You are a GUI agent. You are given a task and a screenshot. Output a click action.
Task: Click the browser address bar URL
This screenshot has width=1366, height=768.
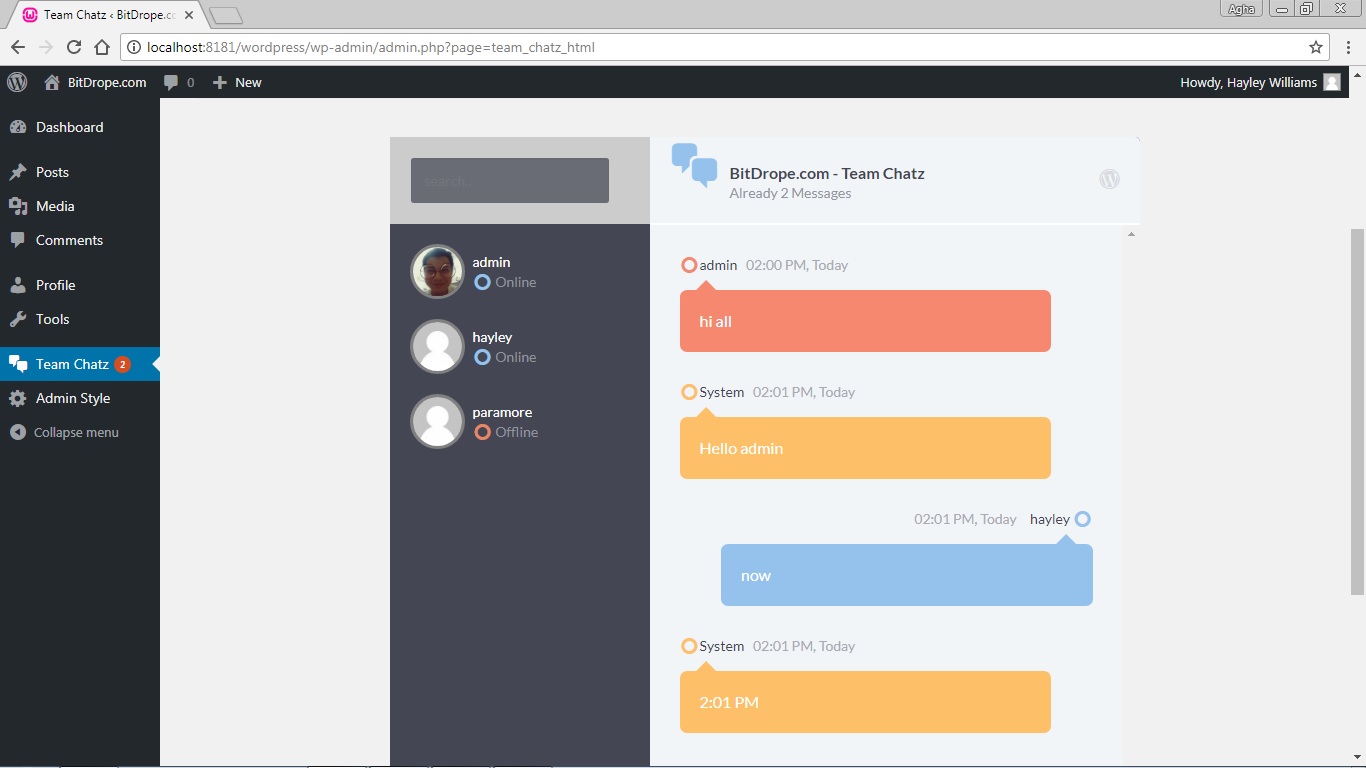click(370, 47)
